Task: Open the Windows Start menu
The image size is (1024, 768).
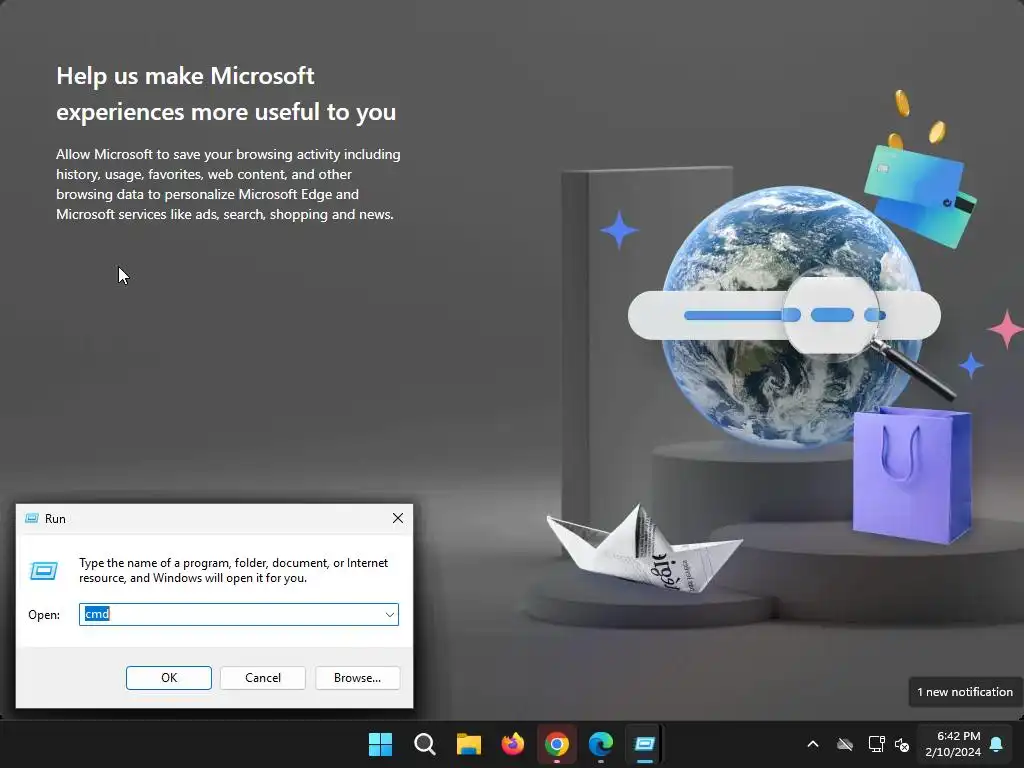Action: click(380, 744)
